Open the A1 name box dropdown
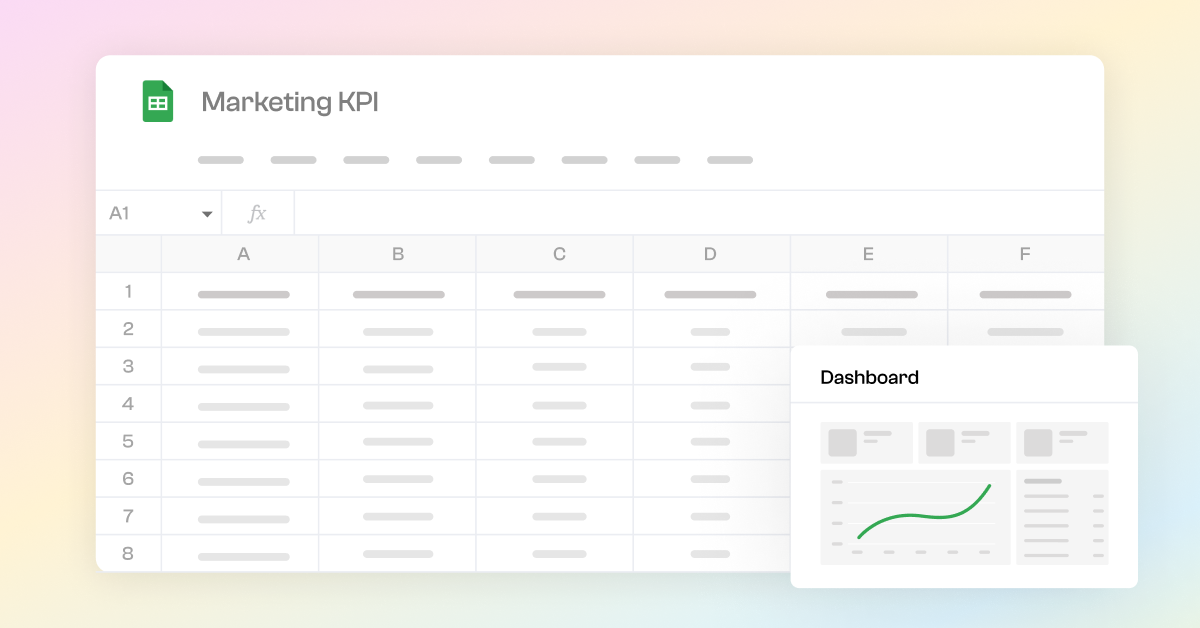This screenshot has height=628, width=1200. point(207,212)
